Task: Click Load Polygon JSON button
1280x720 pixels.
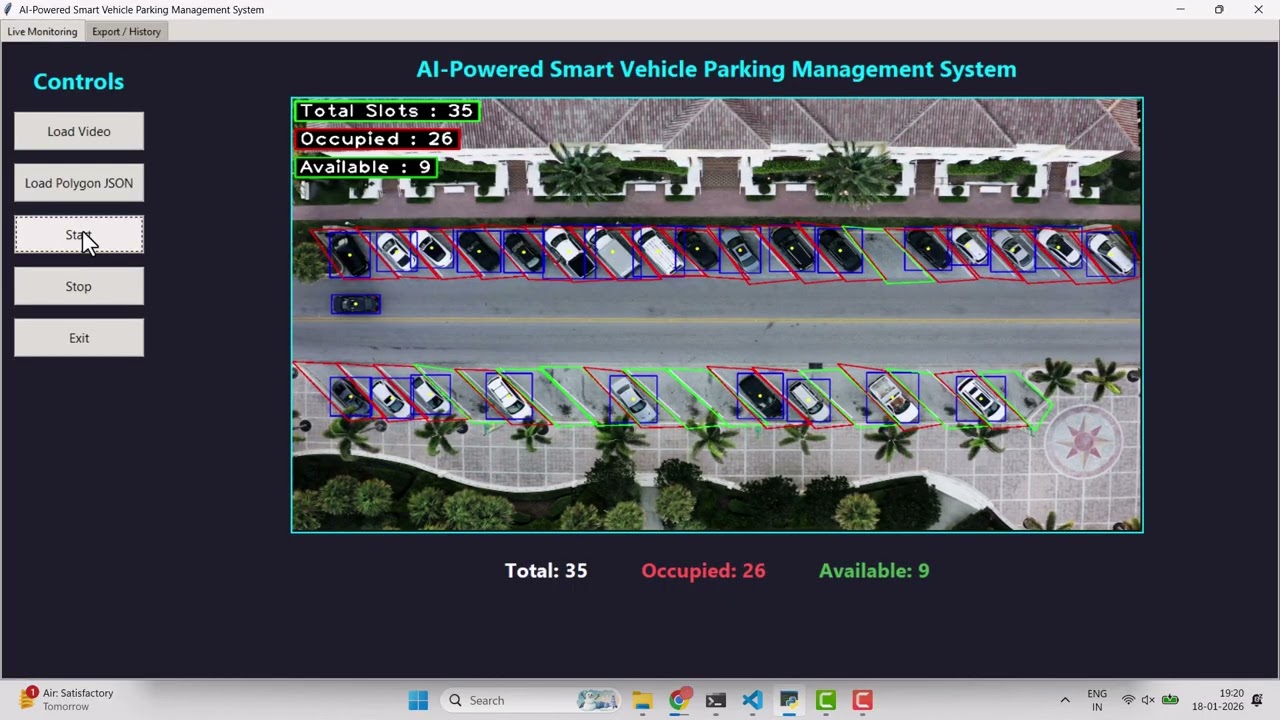Action: pyautogui.click(x=79, y=183)
